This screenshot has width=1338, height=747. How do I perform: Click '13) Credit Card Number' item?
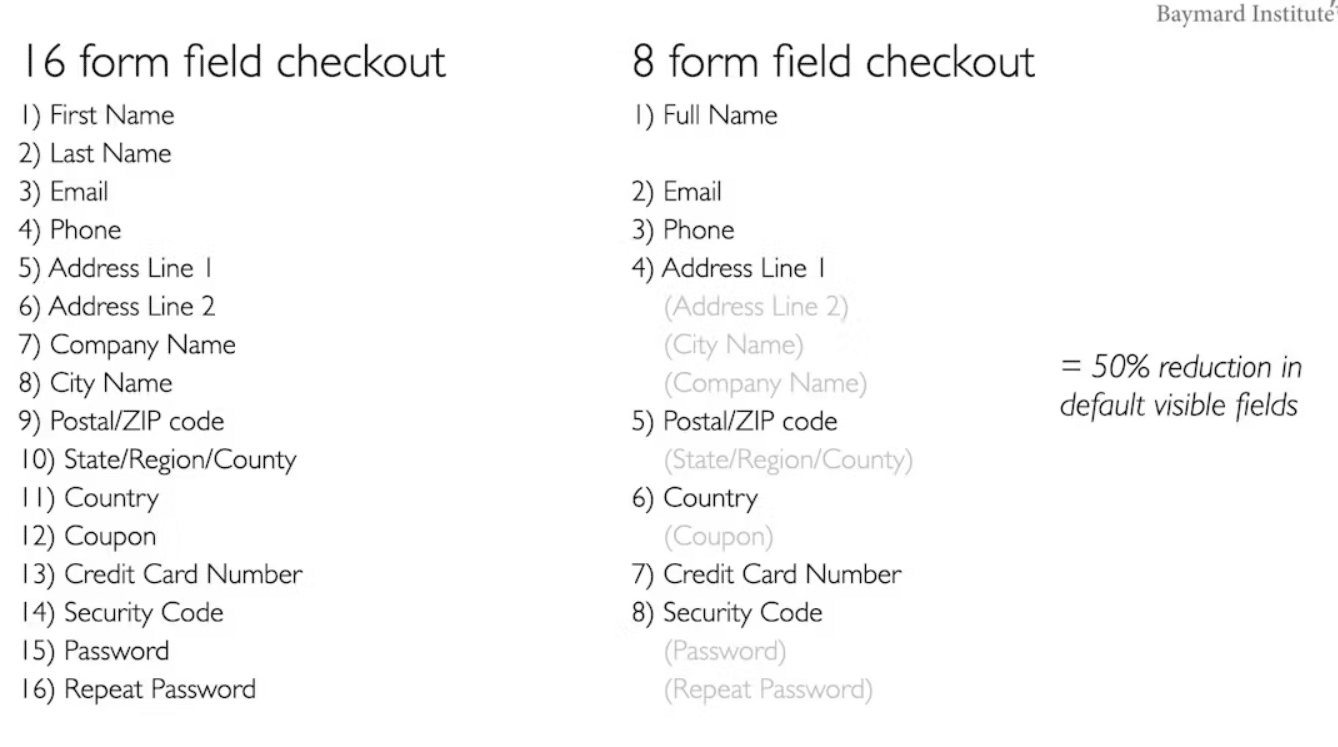pyautogui.click(x=159, y=574)
